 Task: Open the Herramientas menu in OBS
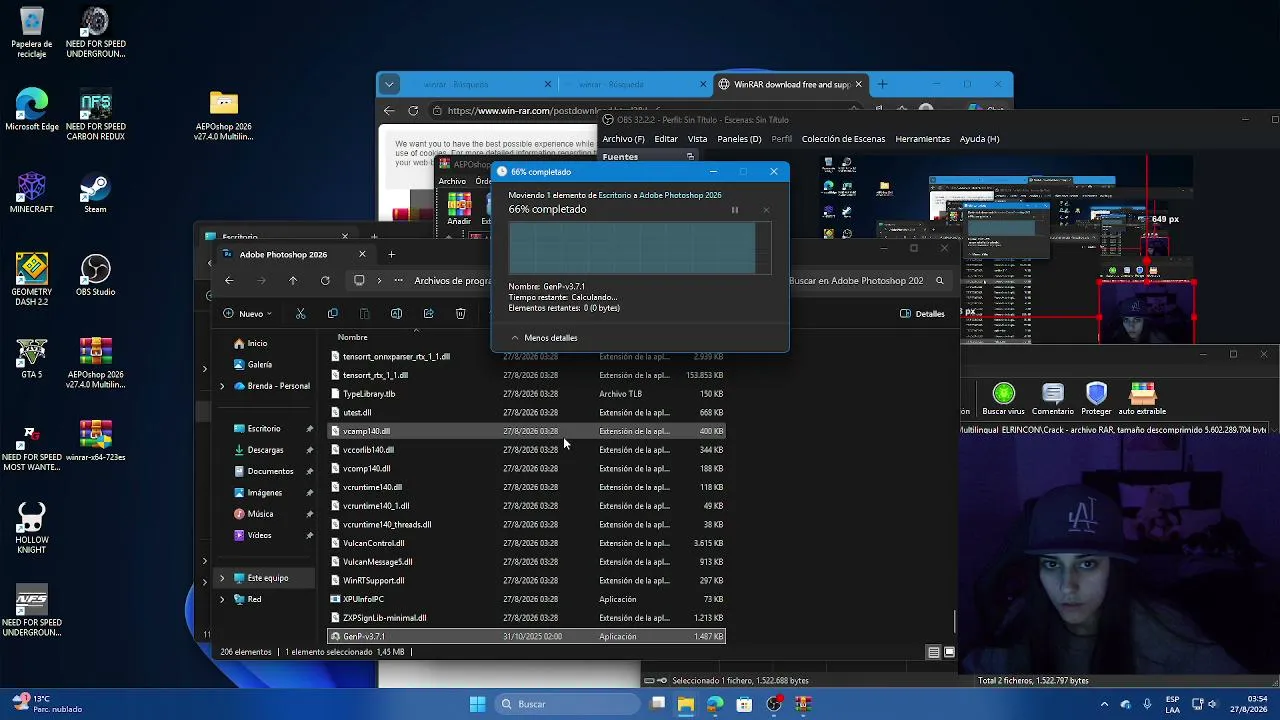pos(922,139)
